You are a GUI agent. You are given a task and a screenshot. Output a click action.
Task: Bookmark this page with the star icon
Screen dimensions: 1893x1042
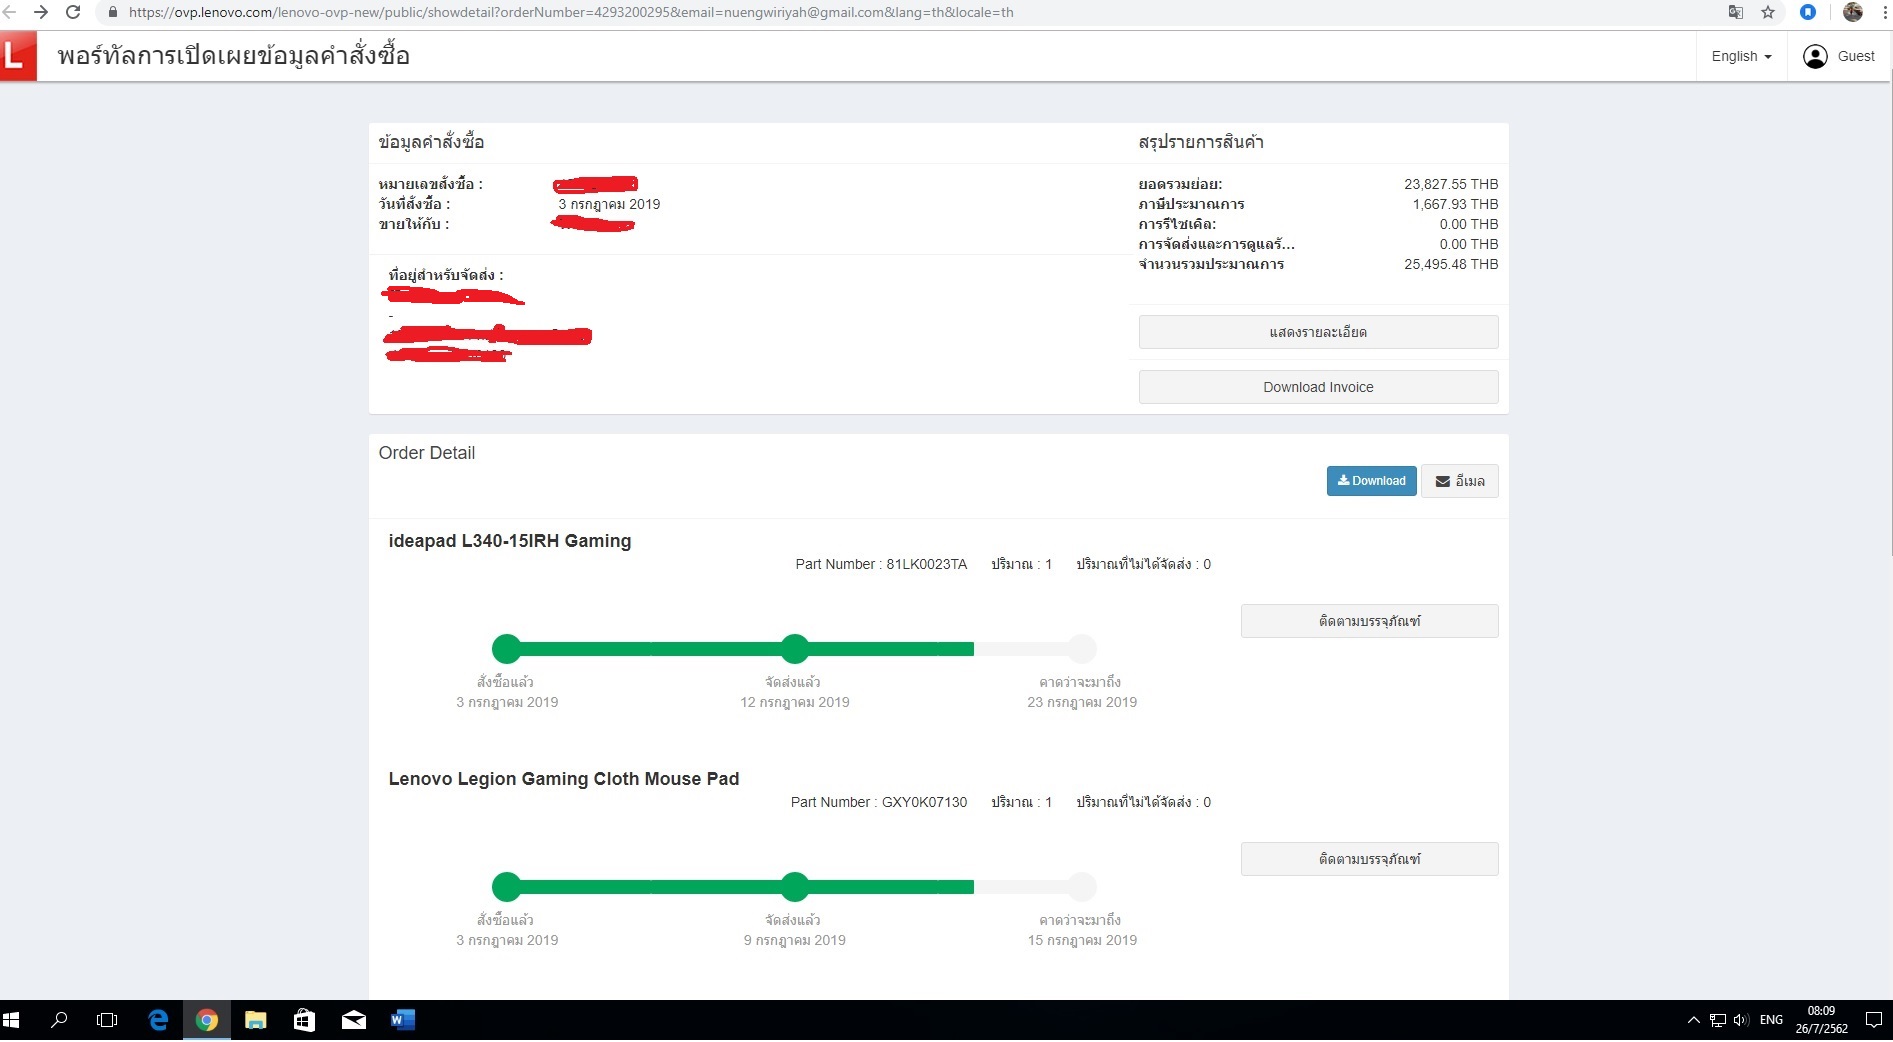[x=1768, y=12]
